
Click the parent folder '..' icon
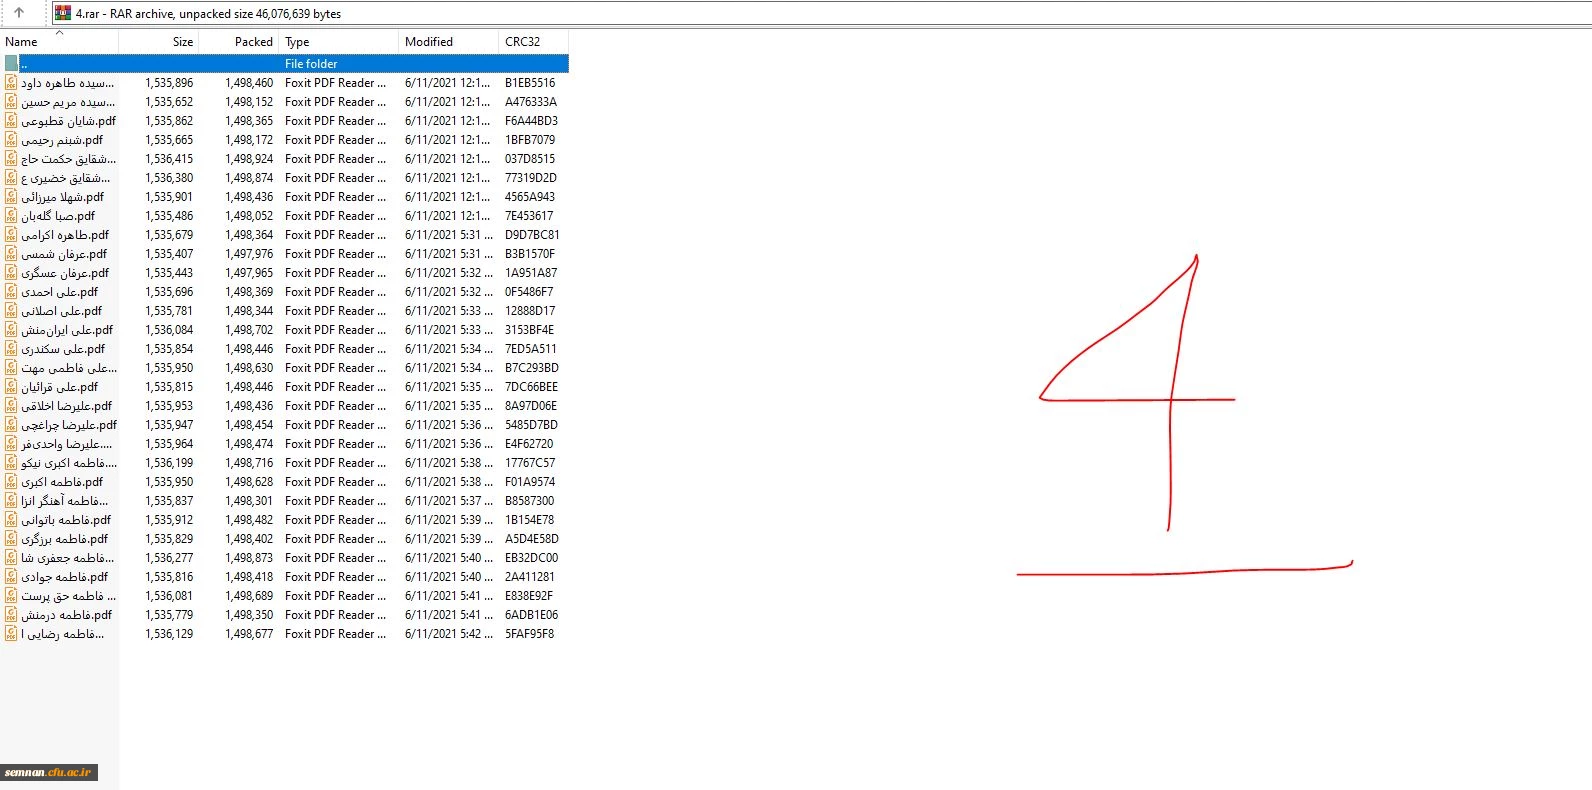tap(11, 63)
